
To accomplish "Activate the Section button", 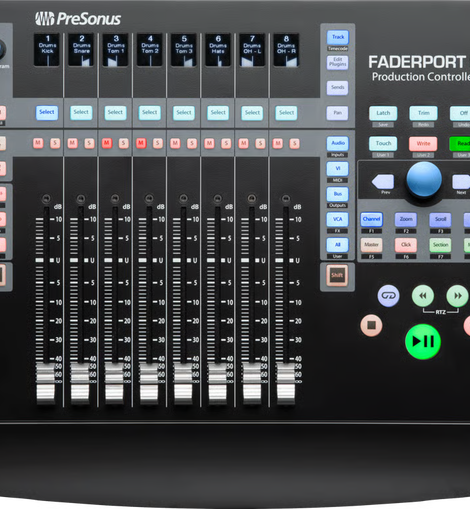I will click(x=440, y=245).
